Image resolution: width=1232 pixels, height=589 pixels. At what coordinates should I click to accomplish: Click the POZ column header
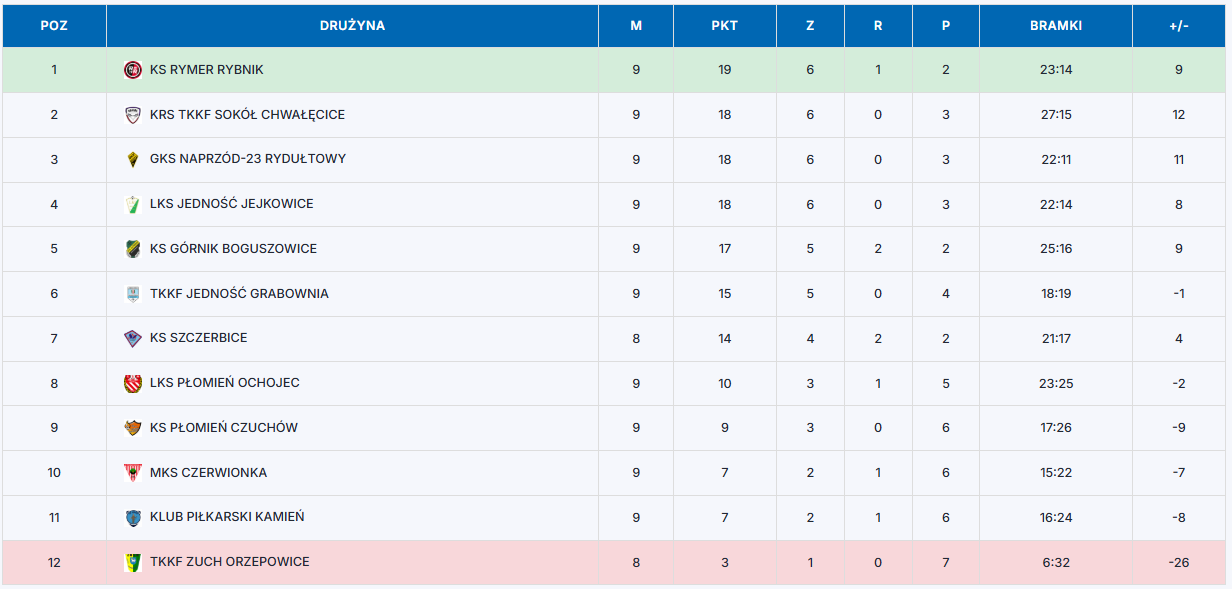[54, 26]
